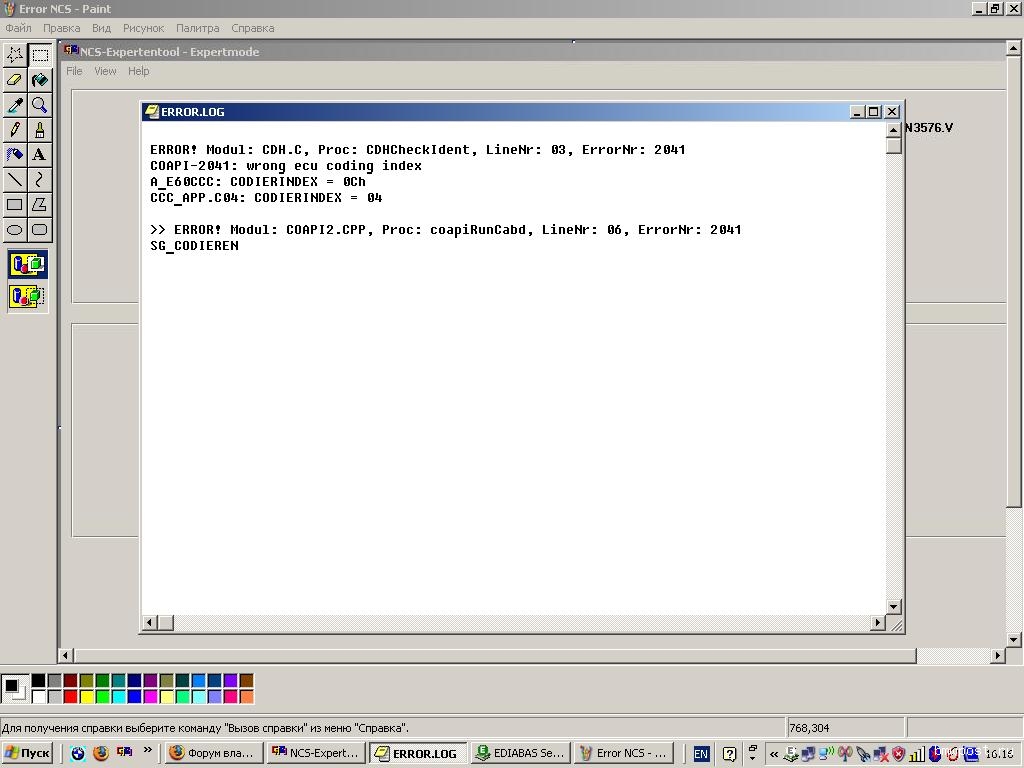The width and height of the screenshot is (1024, 768).
Task: Select the Eraser tool
Action: pos(15,80)
